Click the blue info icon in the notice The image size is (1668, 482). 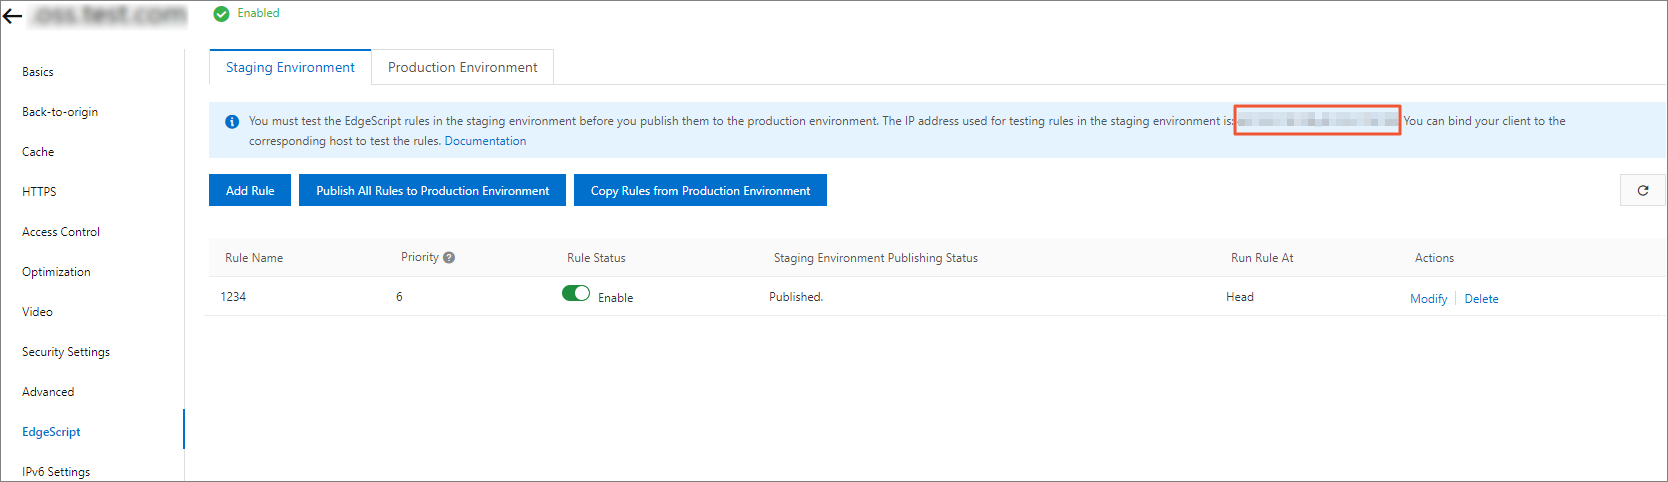pyautogui.click(x=232, y=122)
